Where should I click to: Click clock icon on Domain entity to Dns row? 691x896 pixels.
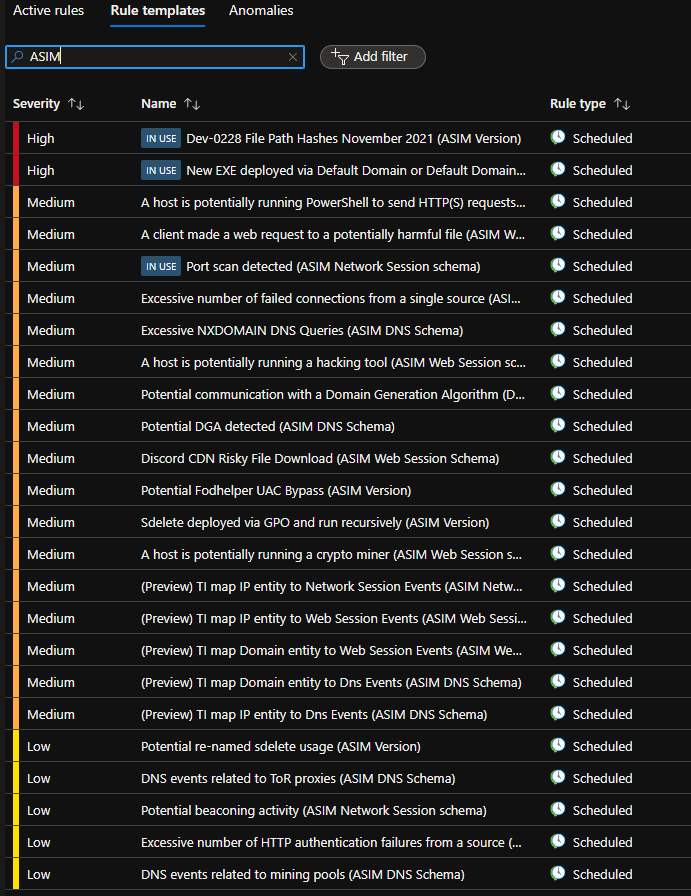tap(558, 681)
